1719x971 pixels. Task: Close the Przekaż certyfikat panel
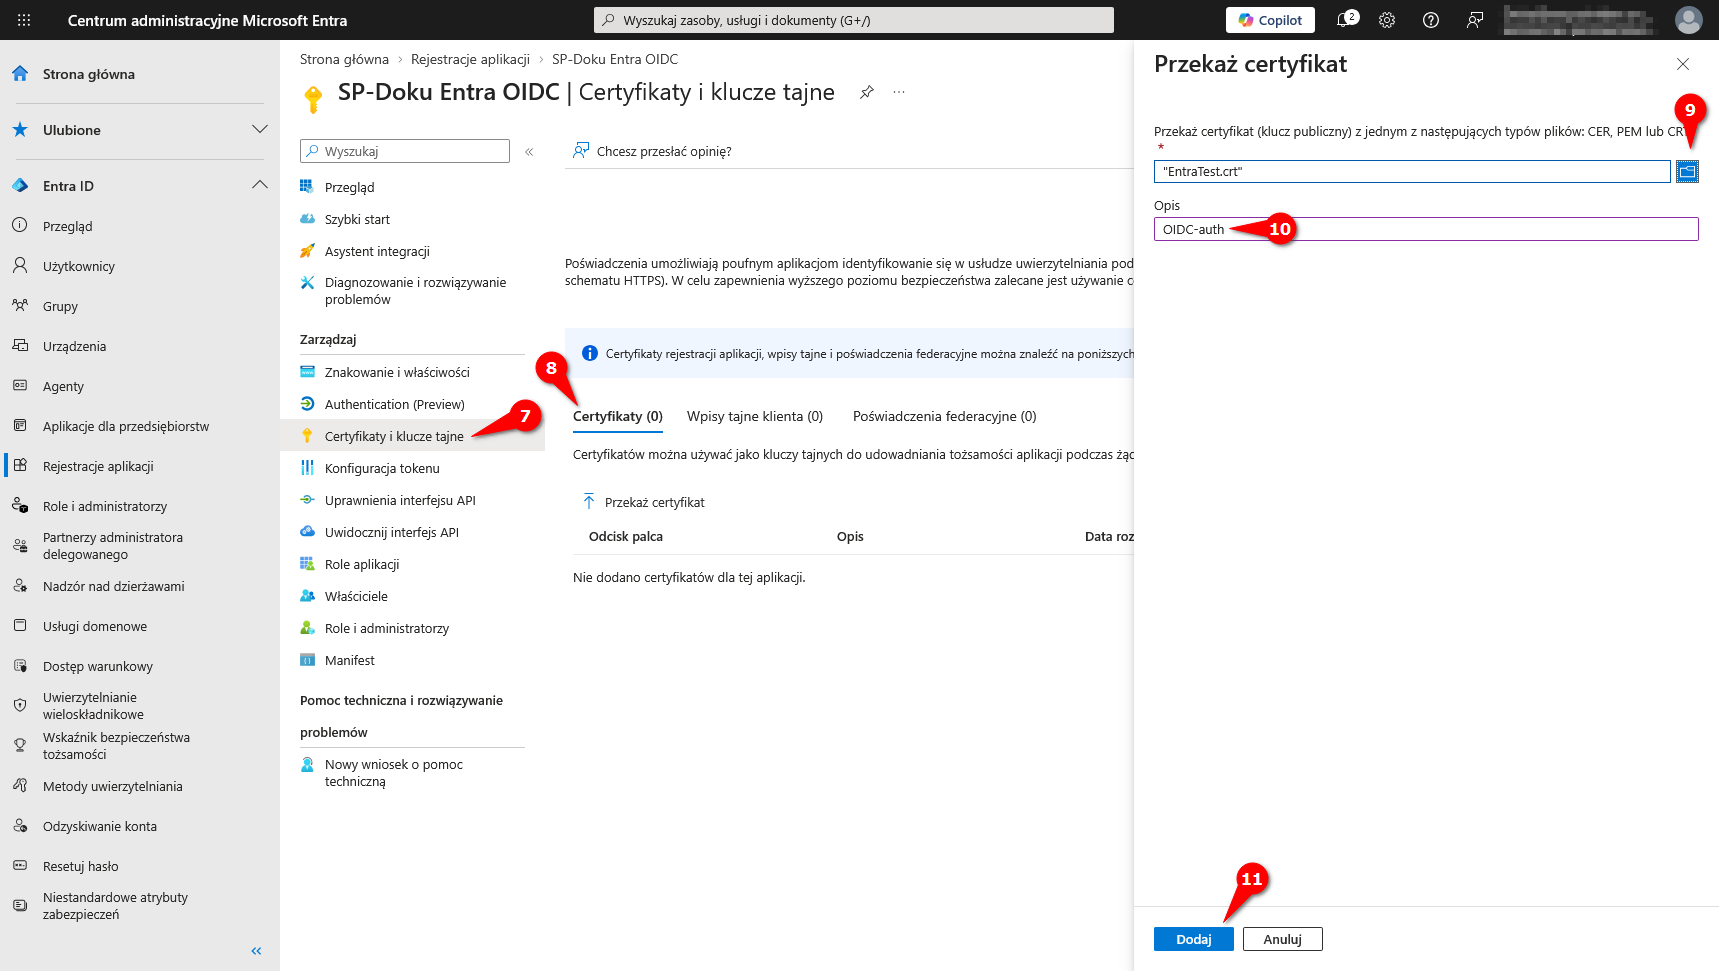coord(1683,64)
